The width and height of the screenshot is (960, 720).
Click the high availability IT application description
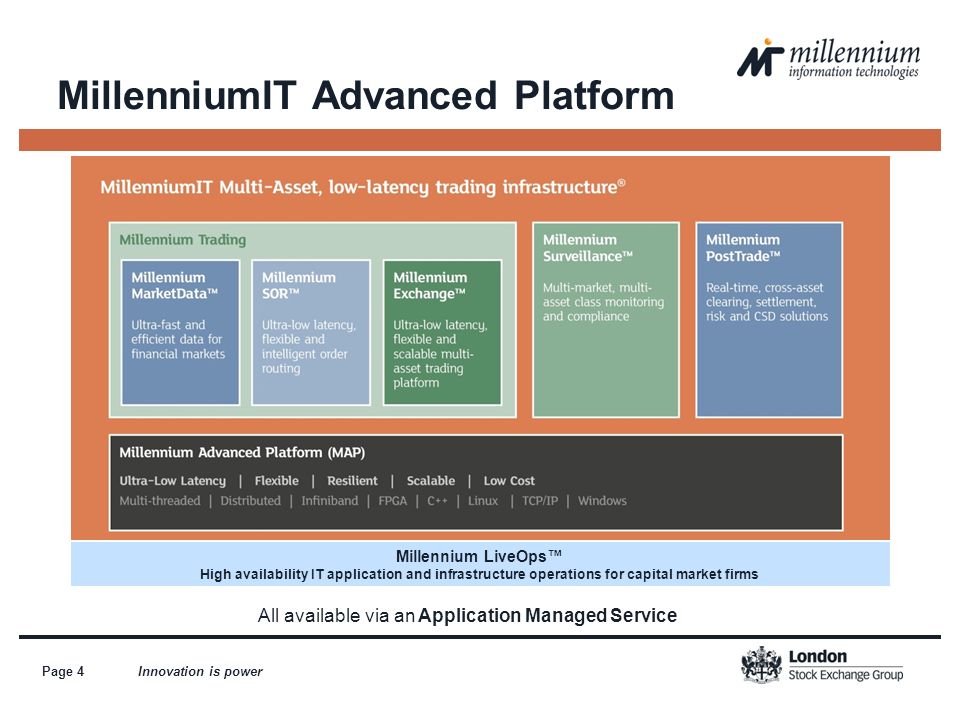(x=479, y=574)
